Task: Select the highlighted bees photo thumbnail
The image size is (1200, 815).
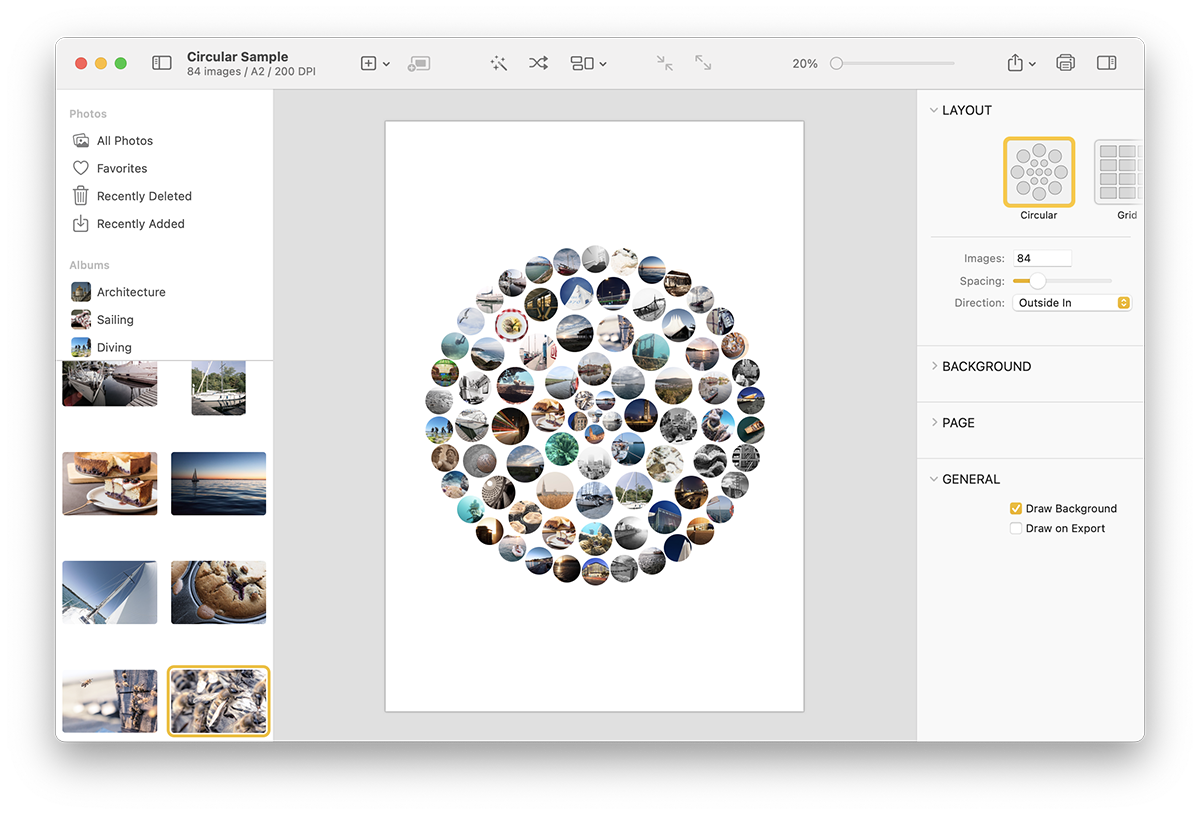Action: point(218,701)
